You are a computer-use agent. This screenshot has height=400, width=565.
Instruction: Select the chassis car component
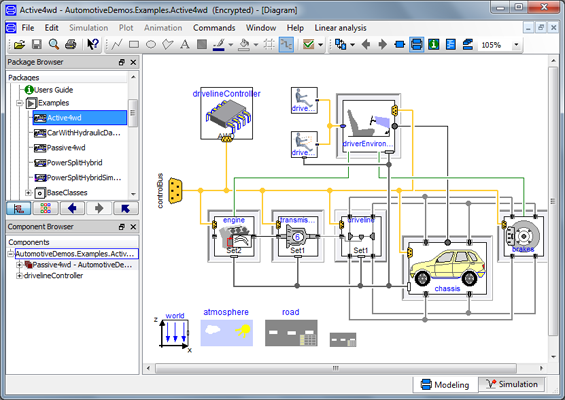click(x=447, y=268)
